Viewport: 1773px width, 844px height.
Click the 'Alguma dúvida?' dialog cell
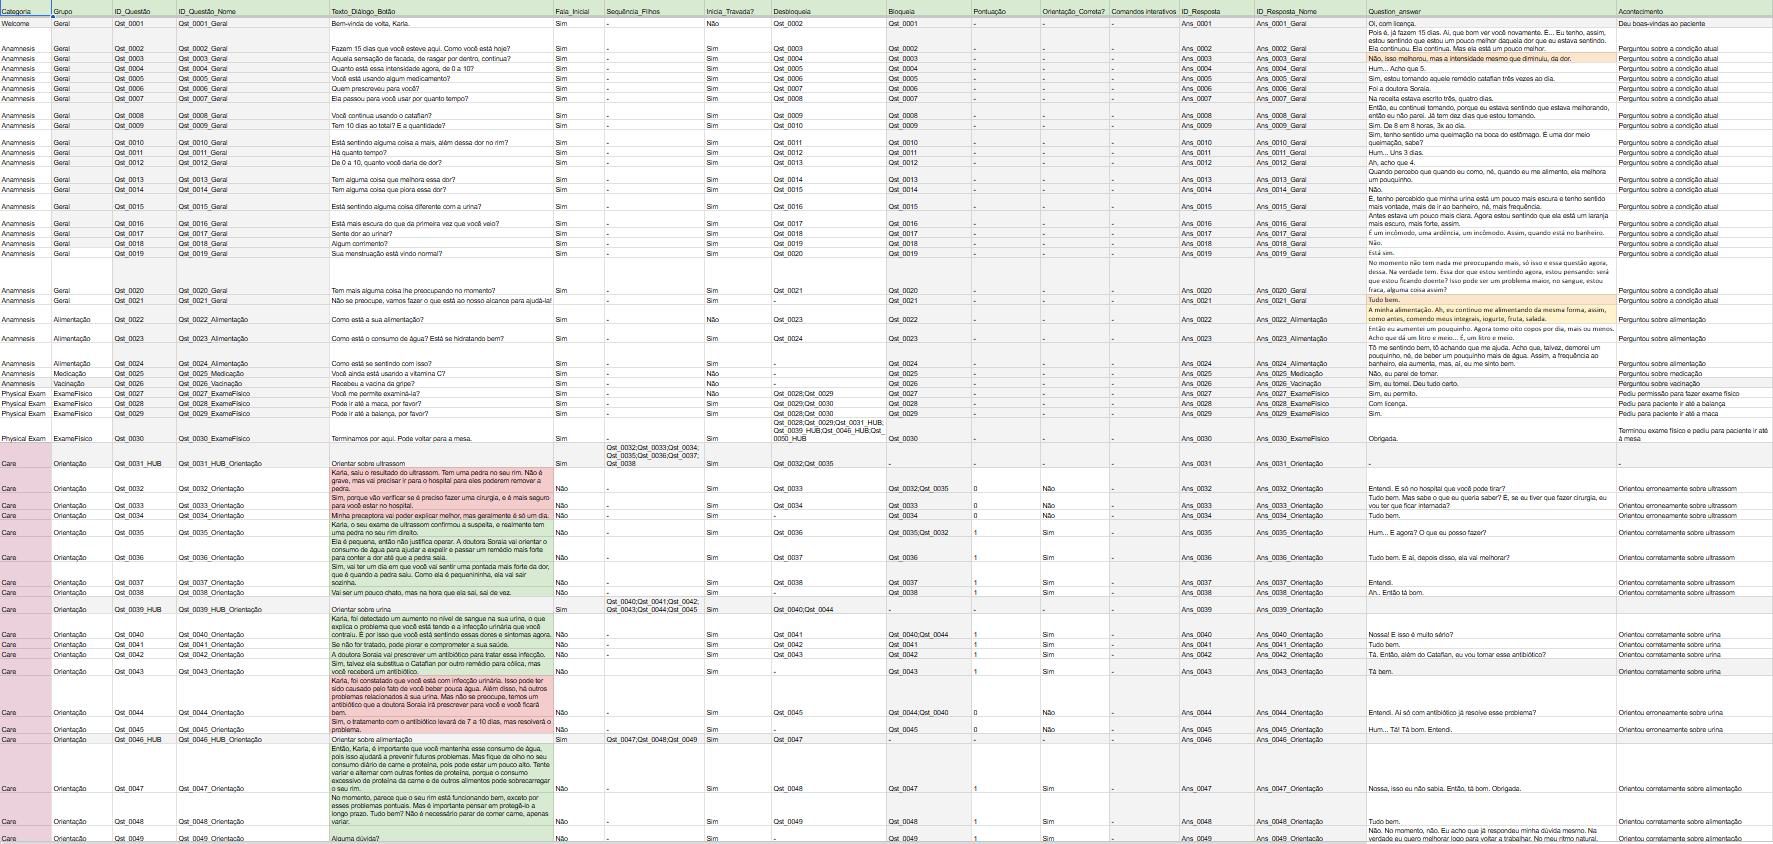tap(441, 835)
